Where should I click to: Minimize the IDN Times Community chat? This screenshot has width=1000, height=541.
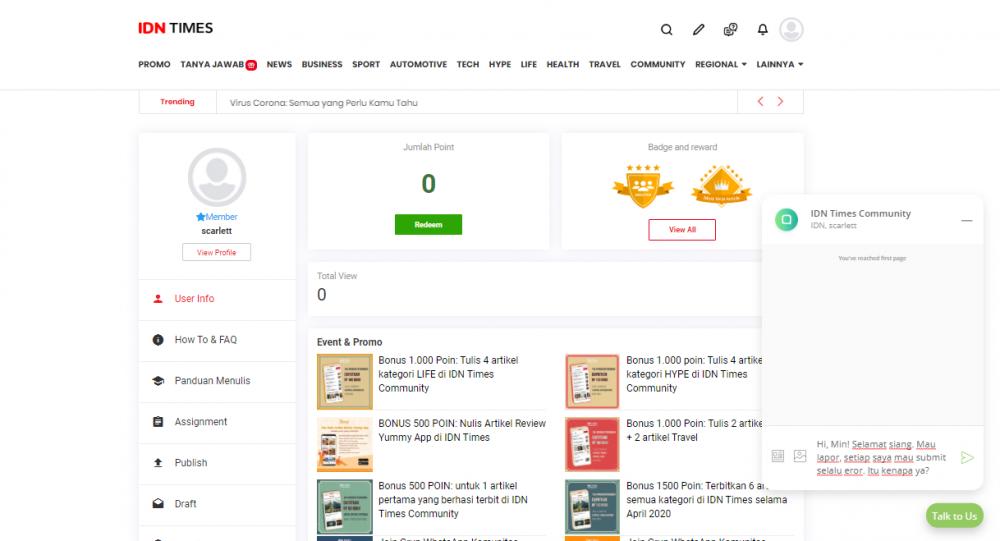[x=967, y=220]
